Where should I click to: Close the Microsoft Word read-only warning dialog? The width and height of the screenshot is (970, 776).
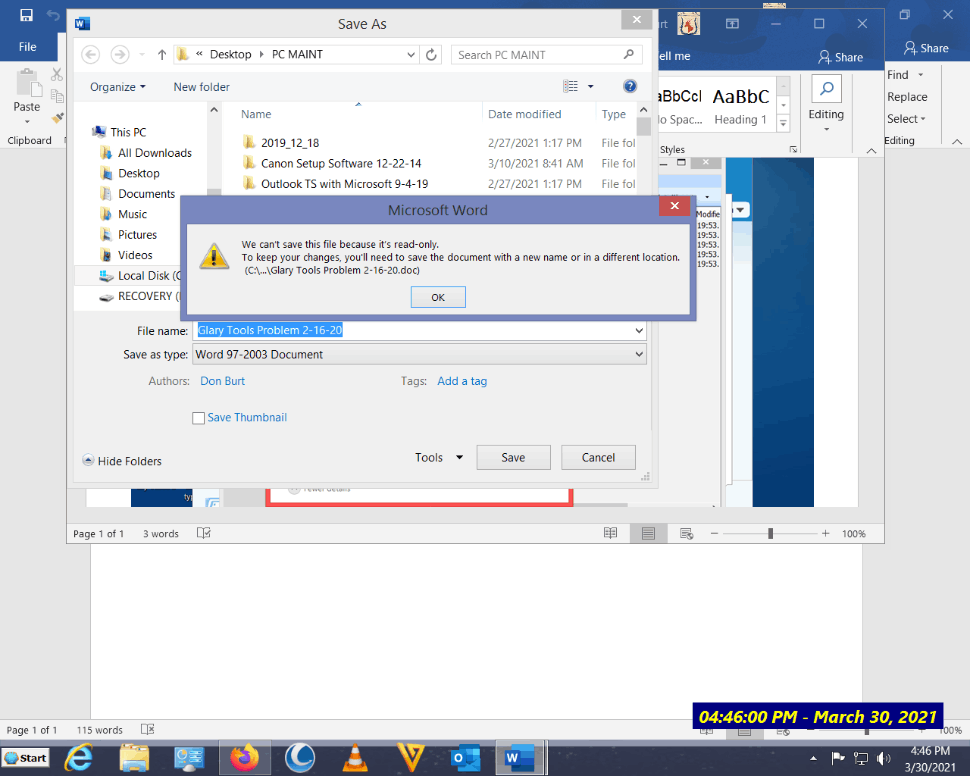(674, 205)
